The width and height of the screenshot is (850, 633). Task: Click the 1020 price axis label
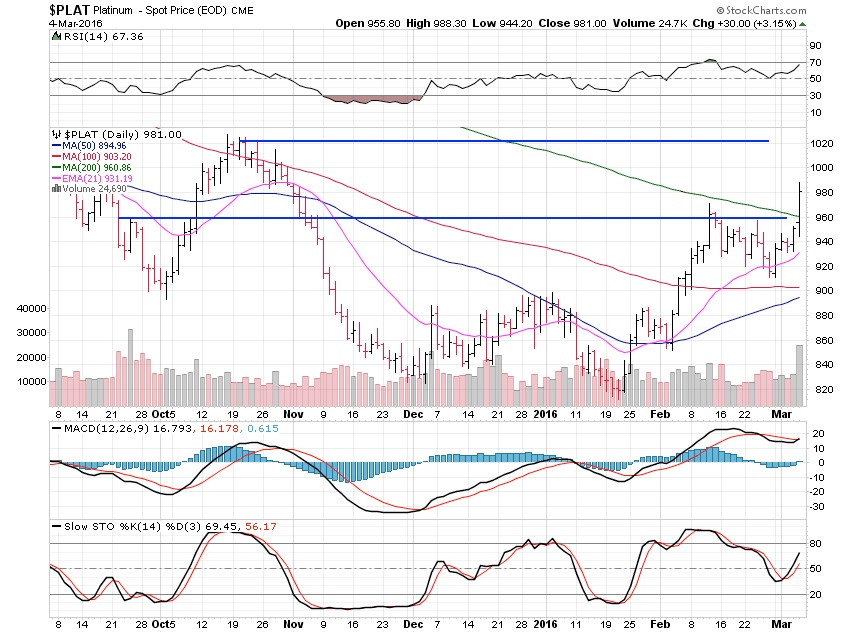click(x=822, y=144)
